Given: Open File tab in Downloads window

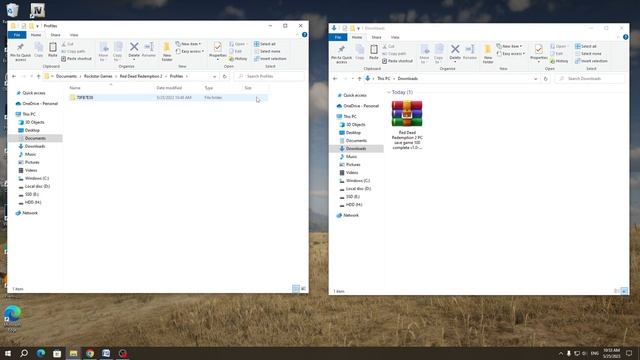Looking at the screenshot, I should [338, 38].
